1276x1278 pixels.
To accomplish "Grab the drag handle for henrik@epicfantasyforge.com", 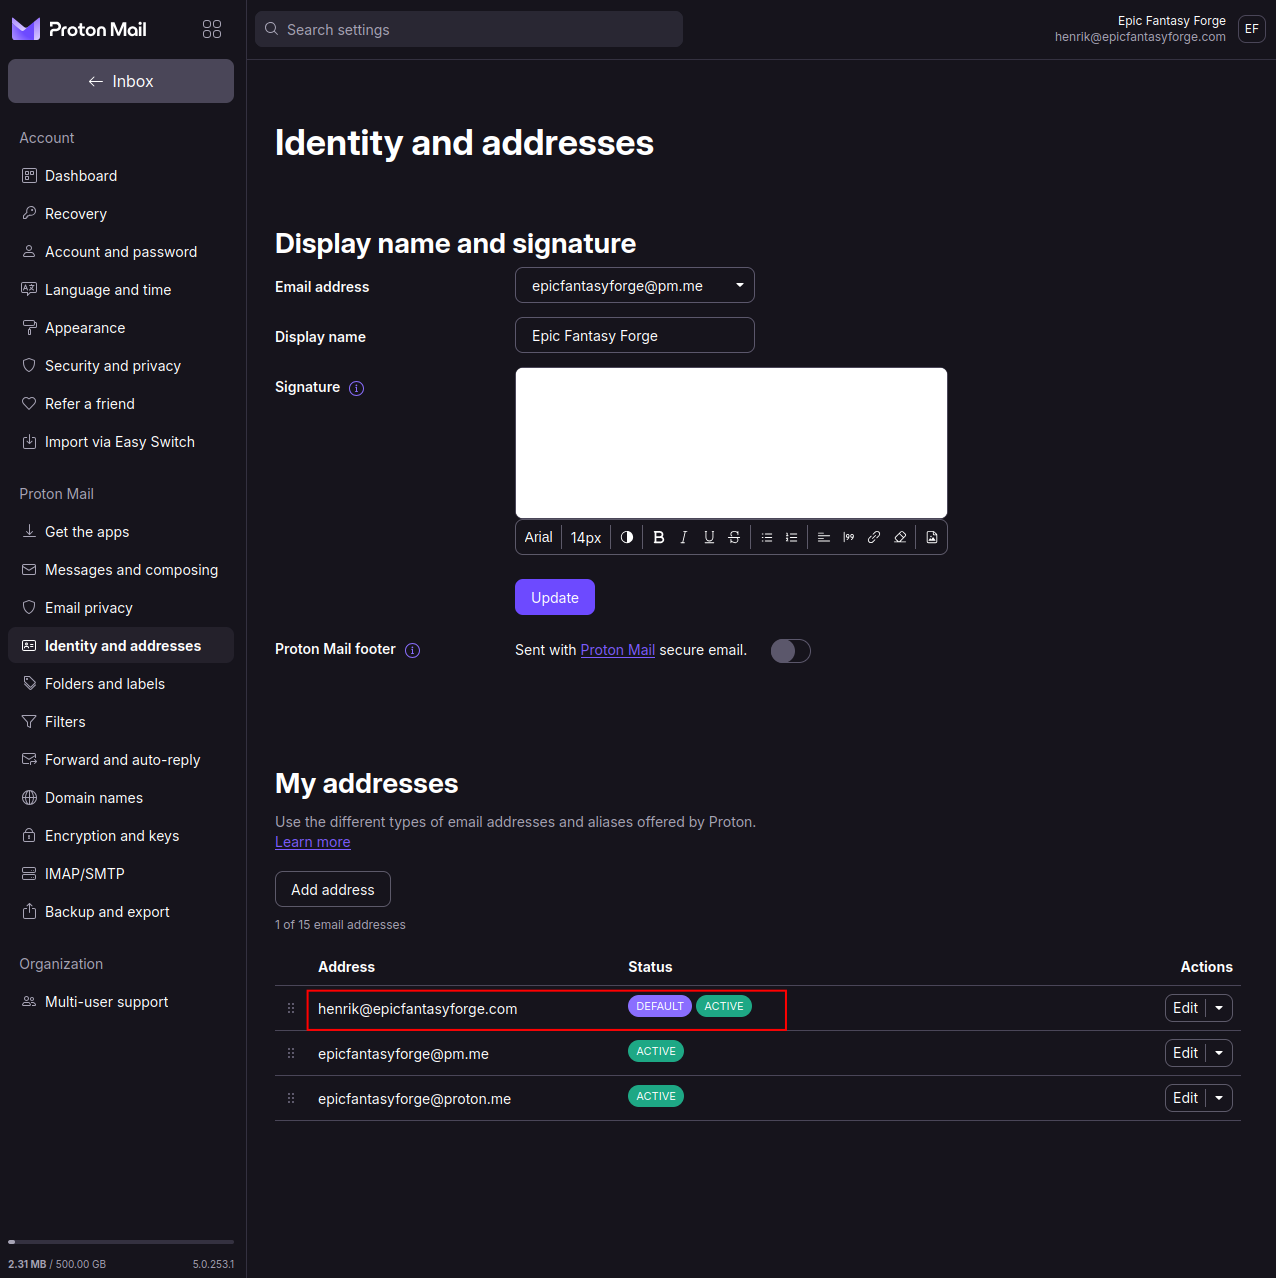I will [291, 1008].
